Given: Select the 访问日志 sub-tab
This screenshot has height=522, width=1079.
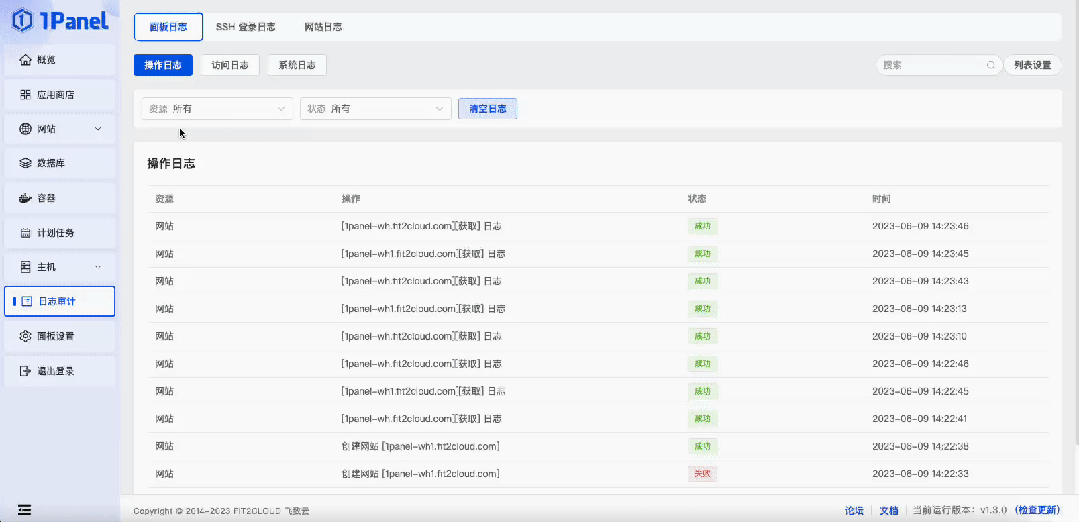Looking at the screenshot, I should (230, 65).
